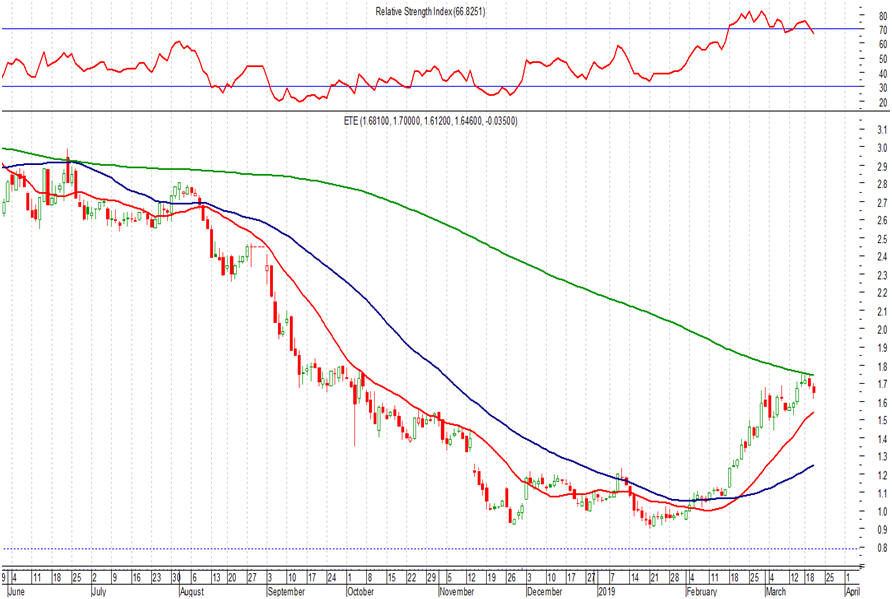Click the 1.7 price axis label
Screen dimensions: 892x599
click(x=882, y=385)
